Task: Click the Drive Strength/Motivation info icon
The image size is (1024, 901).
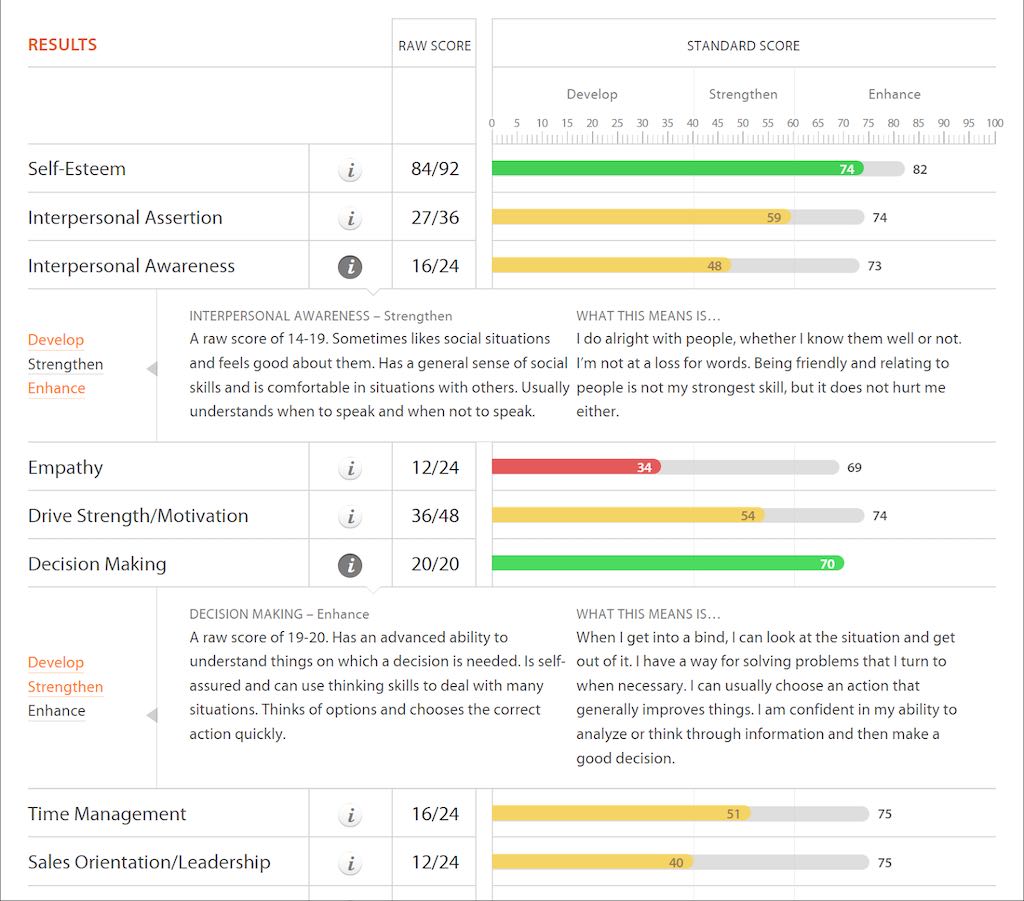Action: [x=350, y=515]
